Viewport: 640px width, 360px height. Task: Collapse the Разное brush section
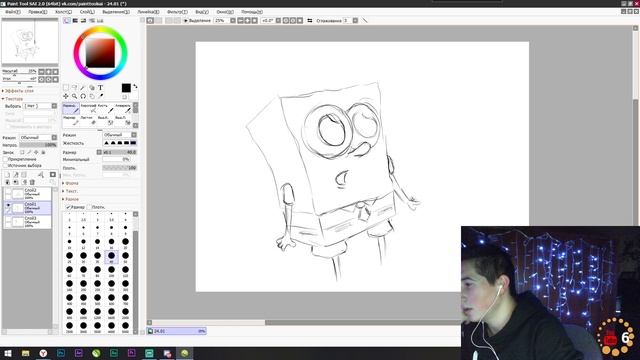point(70,199)
